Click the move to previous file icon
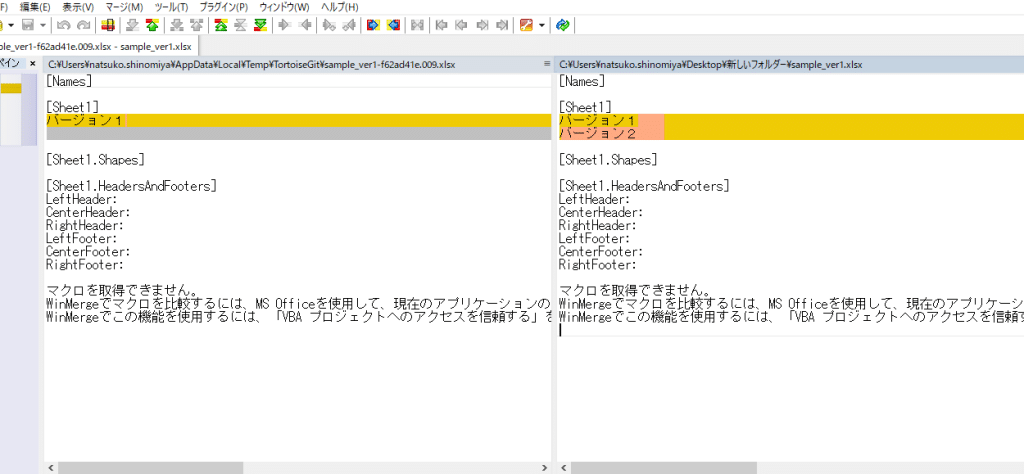1024x474 pixels. tap(461, 25)
